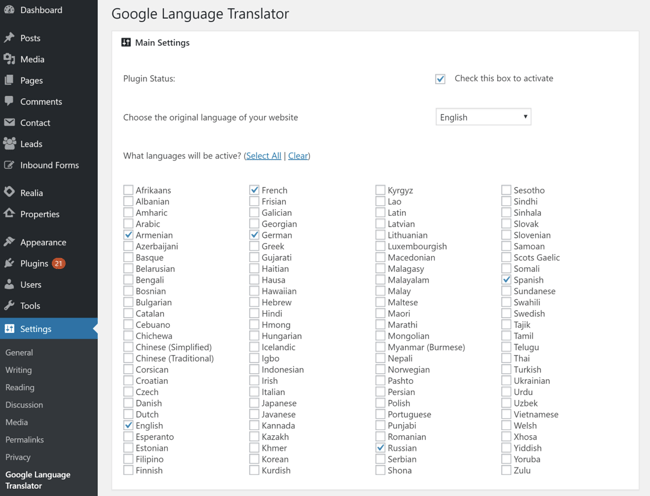This screenshot has height=496, width=650.
Task: Enable the Italian language checkbox
Action: pyautogui.click(x=255, y=392)
